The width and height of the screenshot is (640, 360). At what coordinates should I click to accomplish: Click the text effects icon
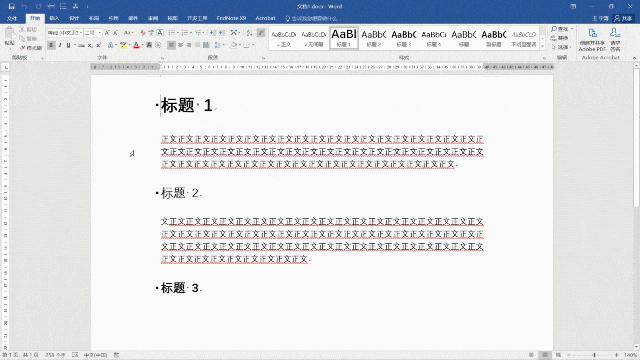(110, 45)
